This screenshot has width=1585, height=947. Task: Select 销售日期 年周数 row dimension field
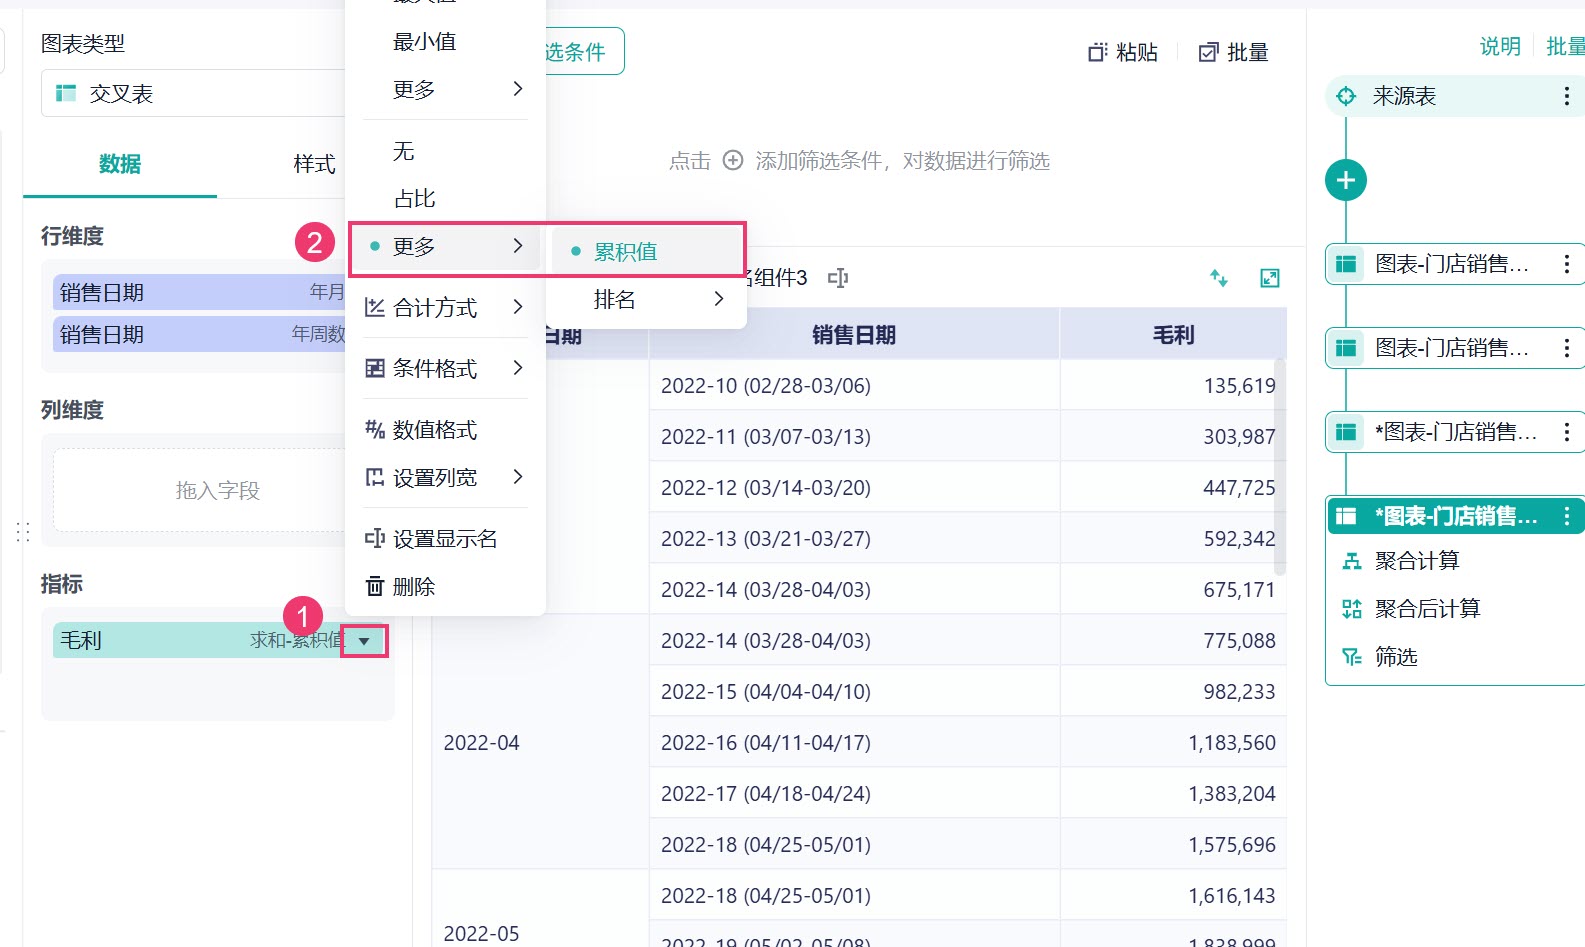200,334
